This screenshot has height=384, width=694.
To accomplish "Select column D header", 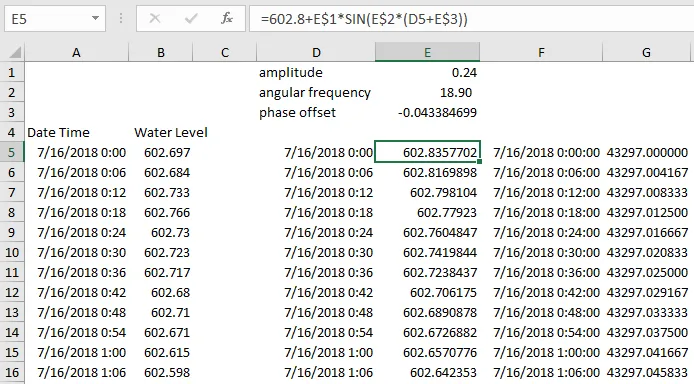I will point(316,53).
